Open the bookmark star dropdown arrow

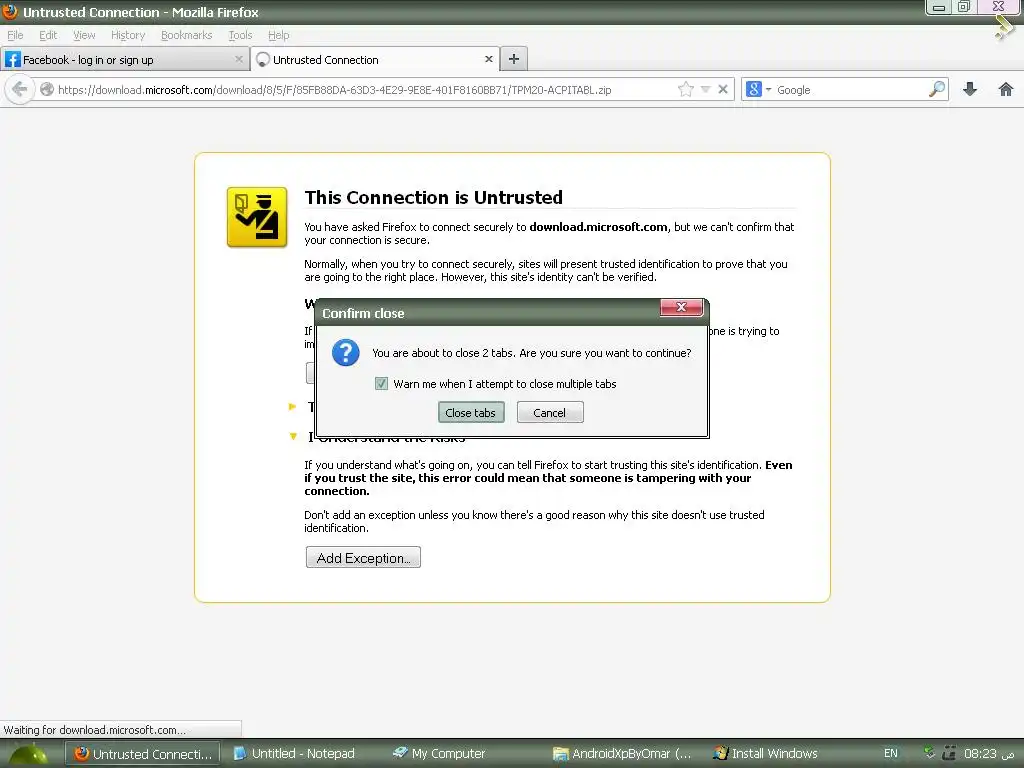[705, 89]
